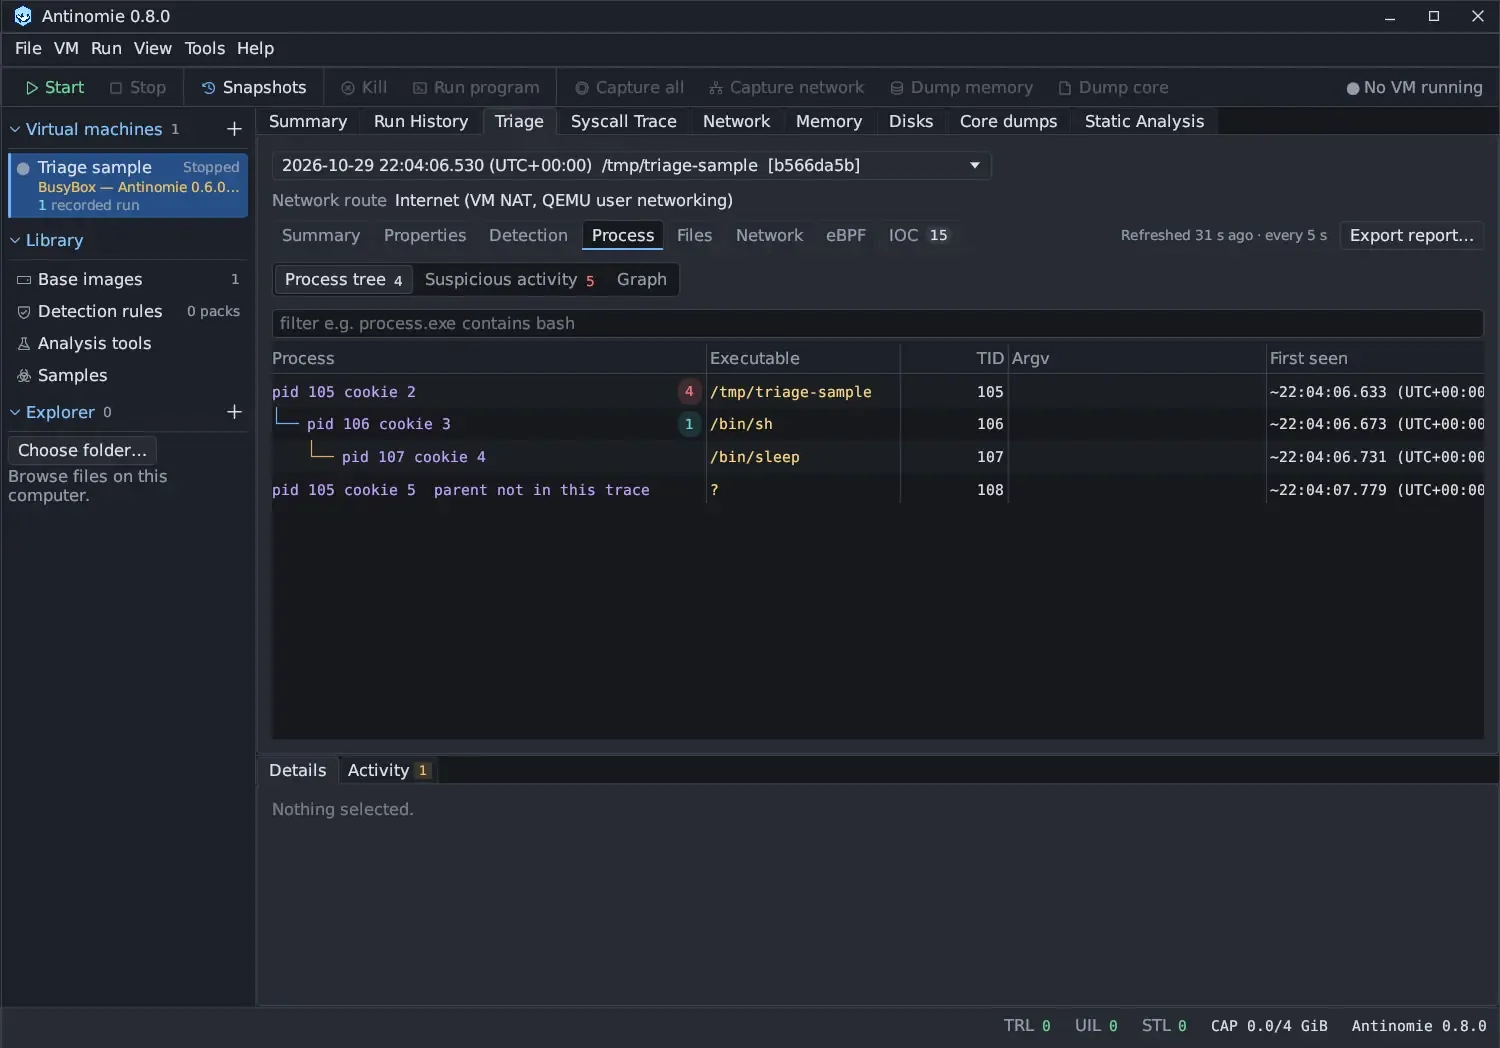Click Dump core in toolbar
Image resolution: width=1500 pixels, height=1048 pixels.
[1113, 88]
